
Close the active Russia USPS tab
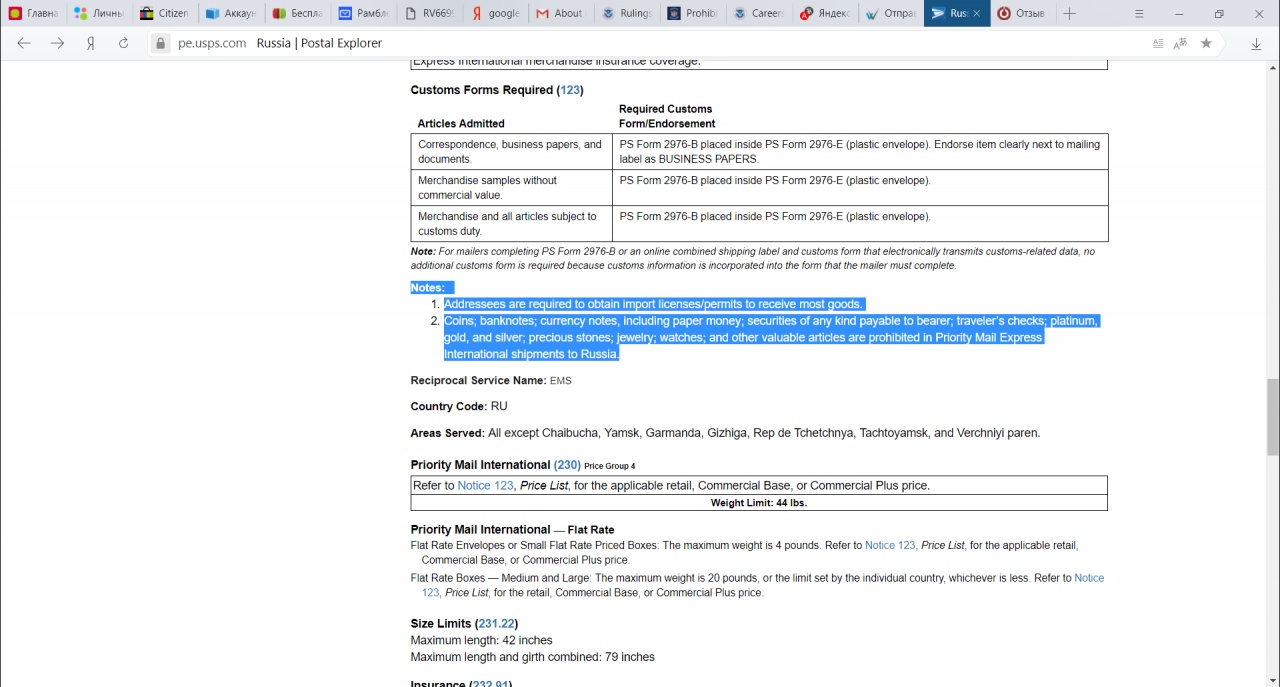(x=977, y=13)
